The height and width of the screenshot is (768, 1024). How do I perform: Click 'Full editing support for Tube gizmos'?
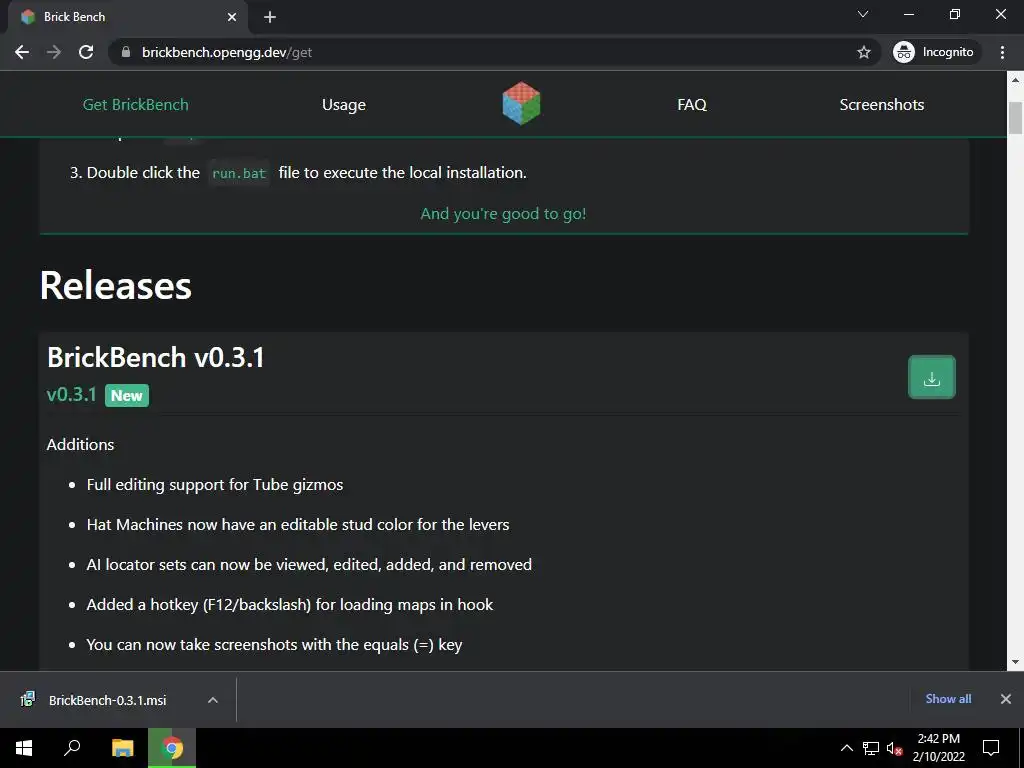click(x=215, y=485)
